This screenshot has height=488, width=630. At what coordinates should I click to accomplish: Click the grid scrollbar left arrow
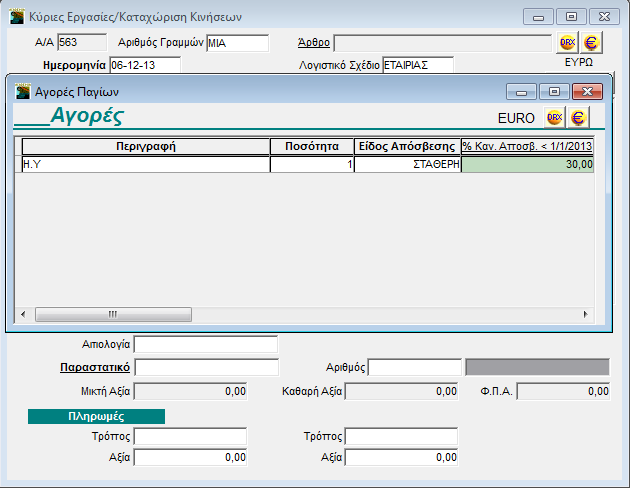[23, 314]
